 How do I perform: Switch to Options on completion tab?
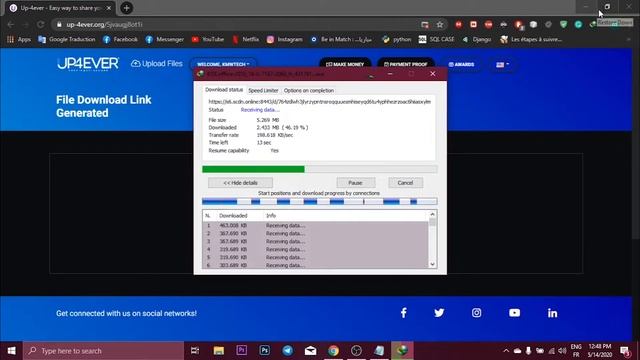309,90
